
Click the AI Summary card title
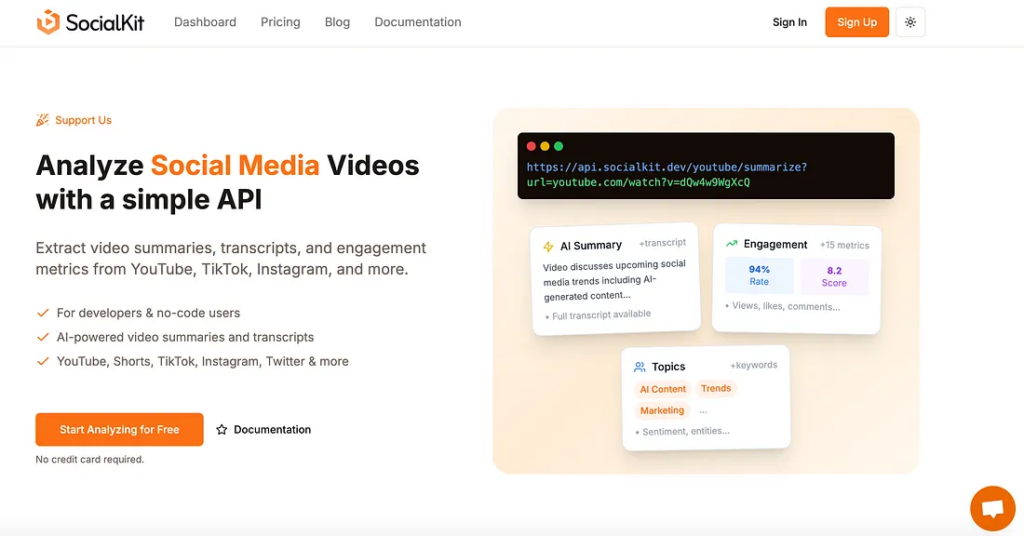(591, 245)
